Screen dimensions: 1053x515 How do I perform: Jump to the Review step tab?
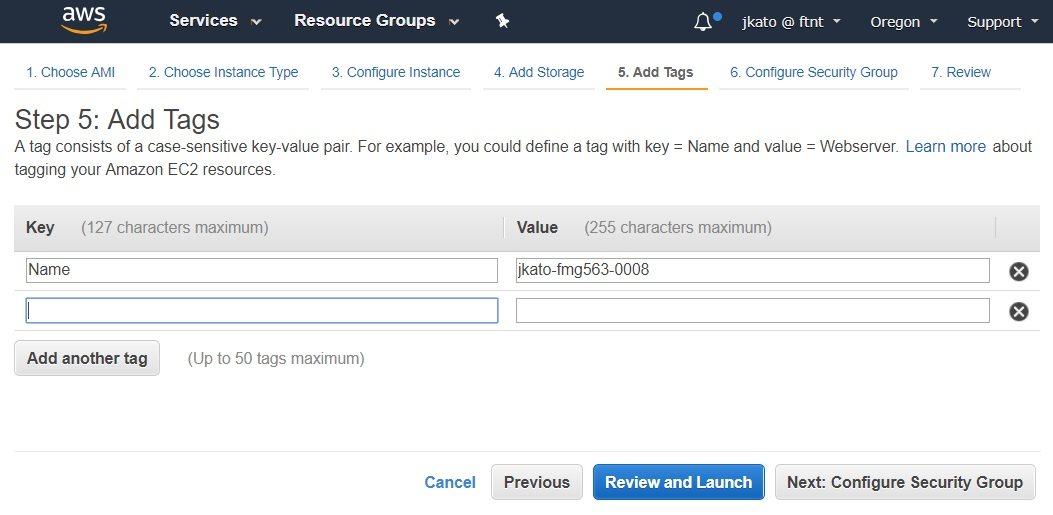pyautogui.click(x=960, y=72)
